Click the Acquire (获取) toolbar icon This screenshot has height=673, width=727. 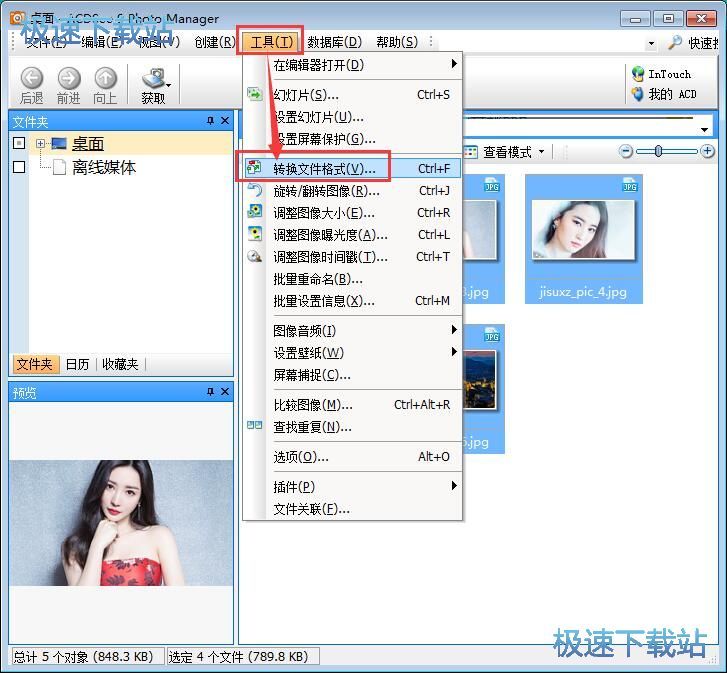pos(153,78)
